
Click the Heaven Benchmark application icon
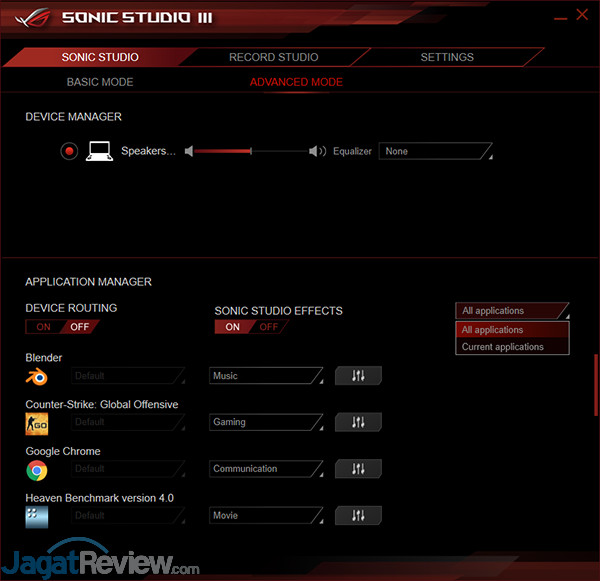37,517
